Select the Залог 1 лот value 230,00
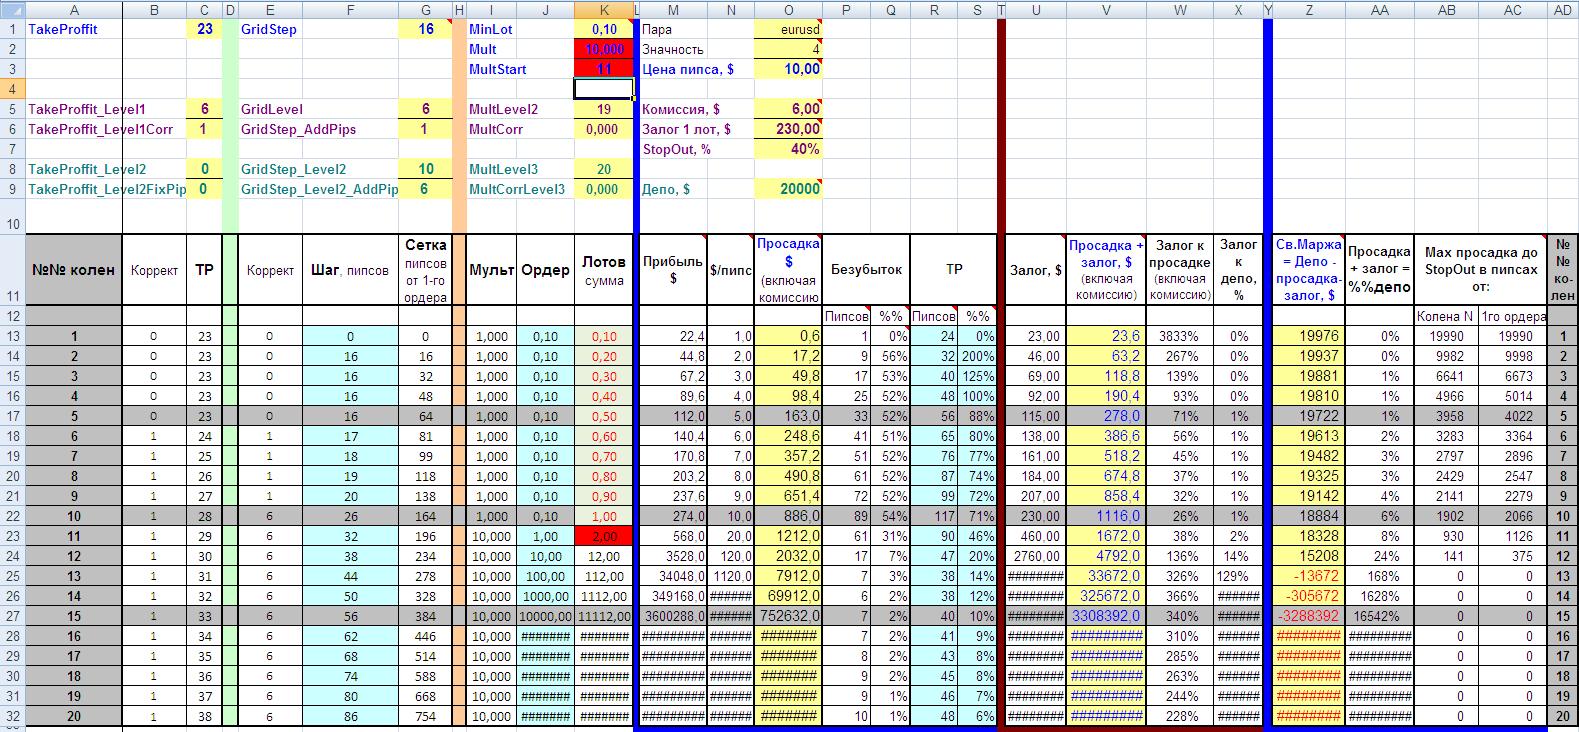 click(x=788, y=129)
